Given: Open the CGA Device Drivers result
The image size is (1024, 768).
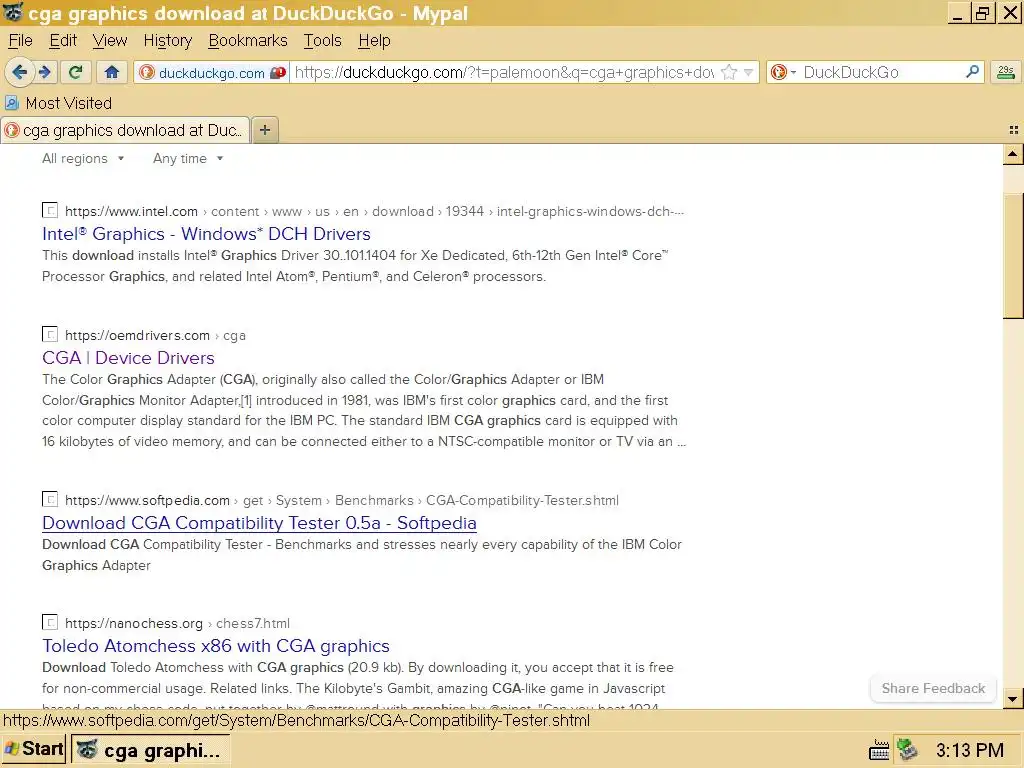Looking at the screenshot, I should 128,358.
